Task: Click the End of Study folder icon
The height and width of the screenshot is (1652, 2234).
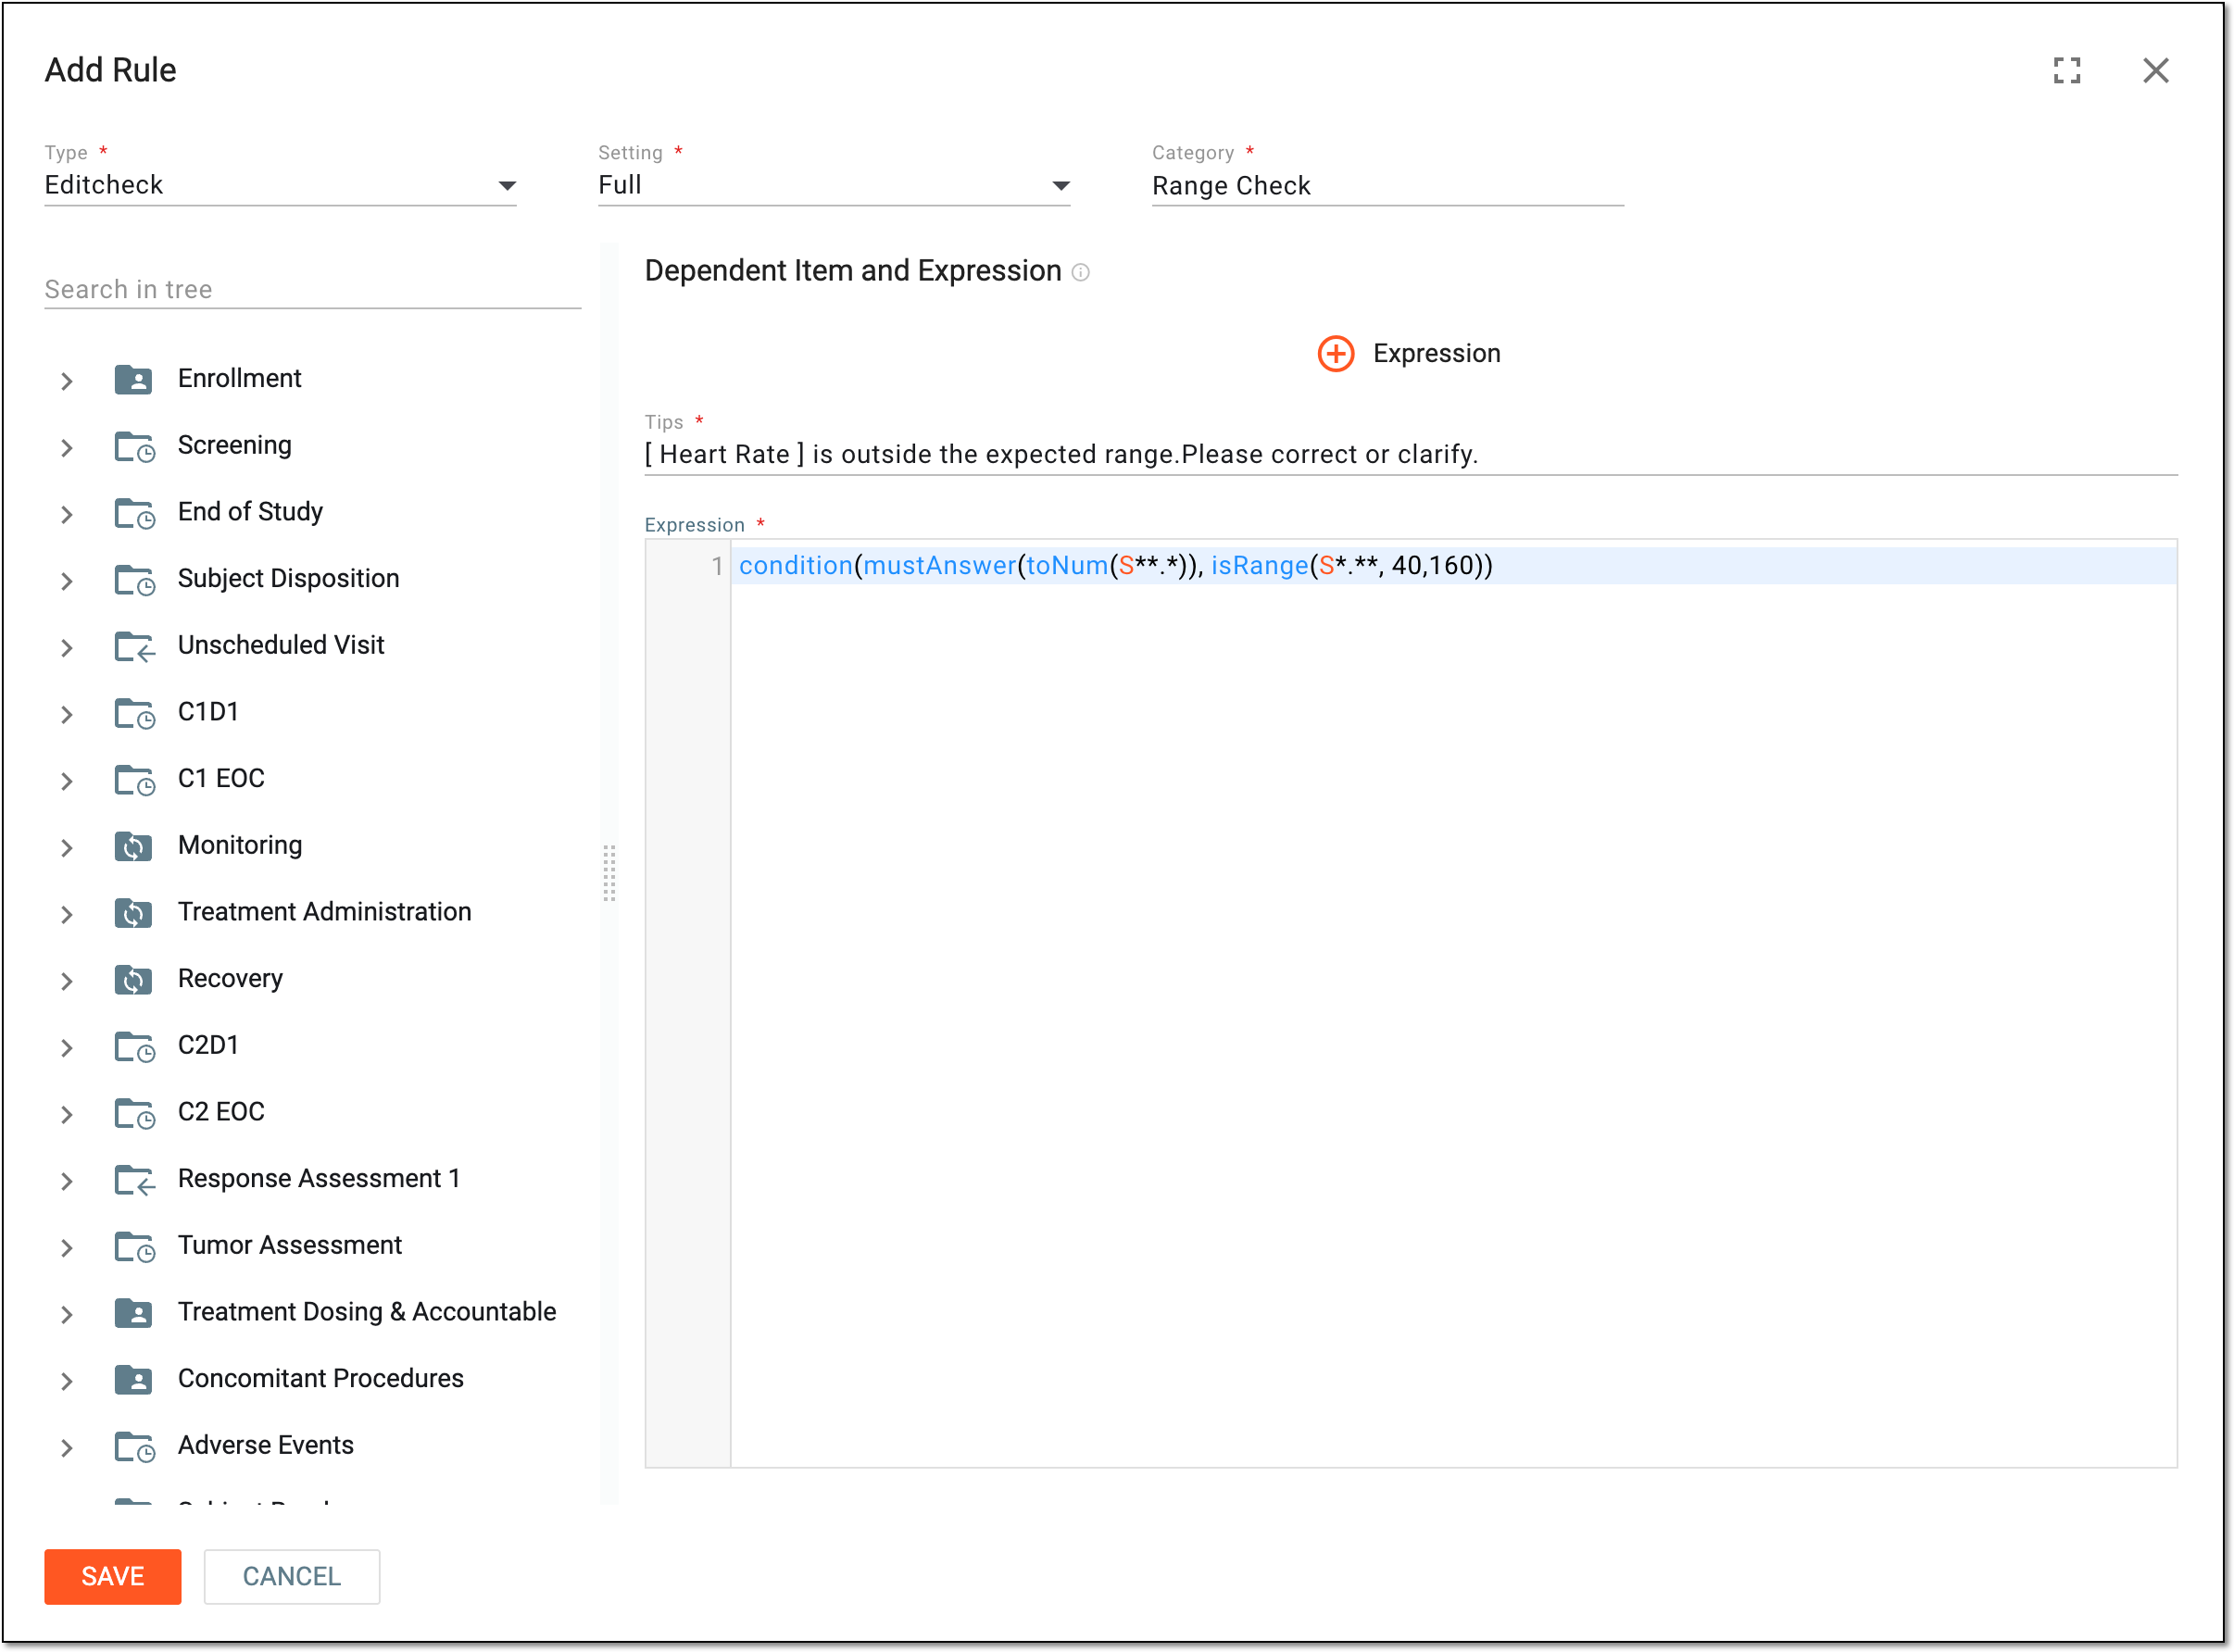Action: [134, 513]
